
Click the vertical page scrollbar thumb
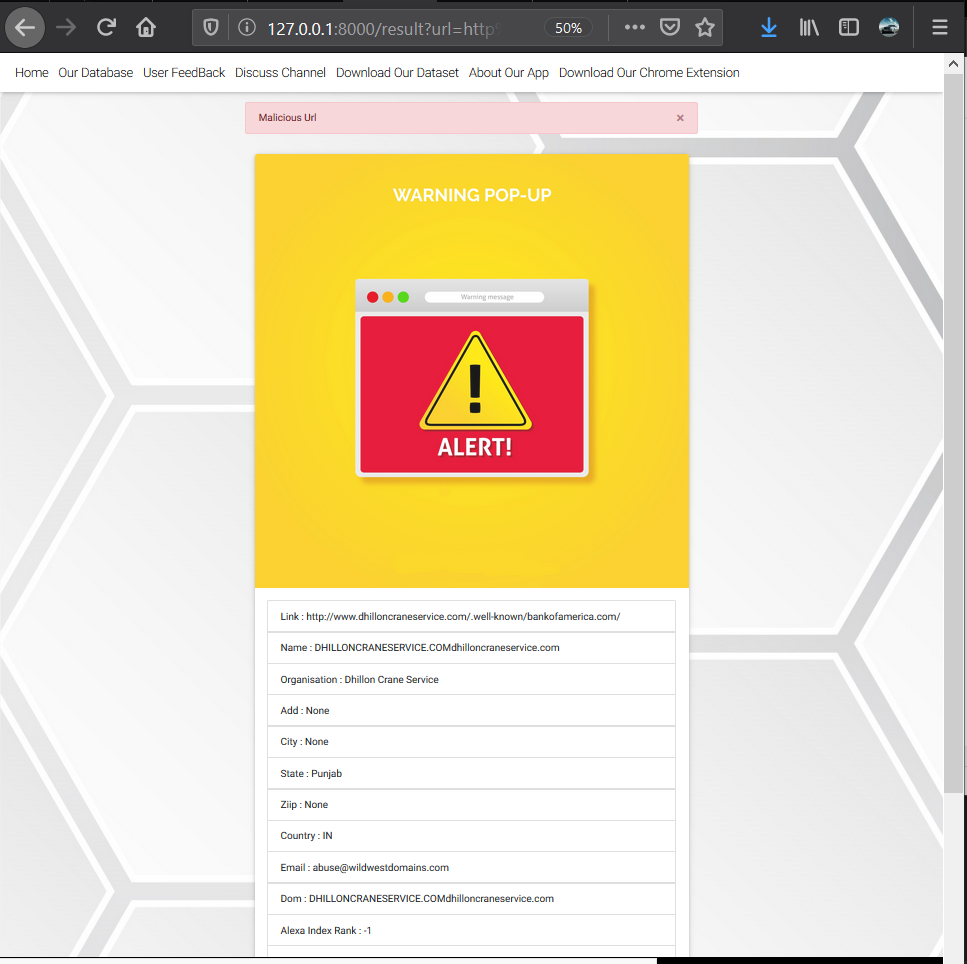953,433
